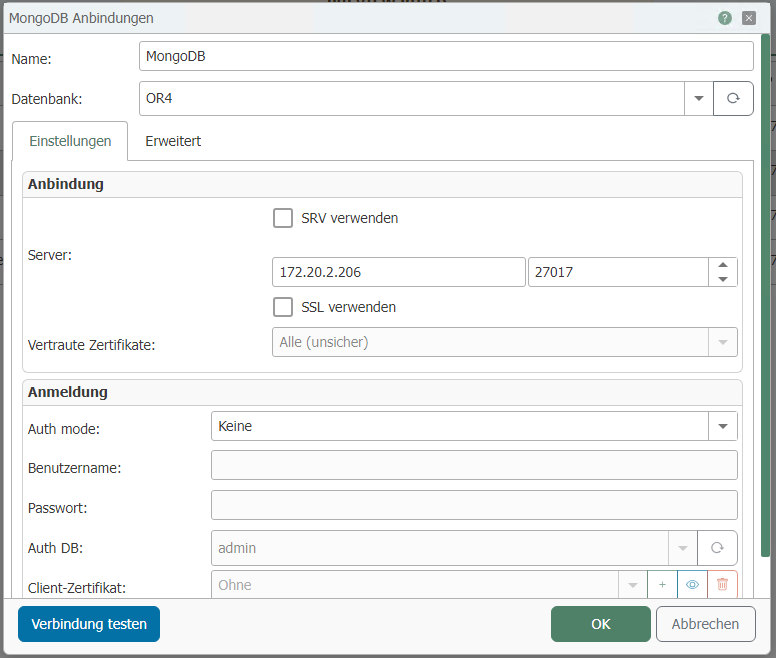Viewport: 776px width, 658px height.
Task: Open the green help question mark icon
Action: [725, 18]
